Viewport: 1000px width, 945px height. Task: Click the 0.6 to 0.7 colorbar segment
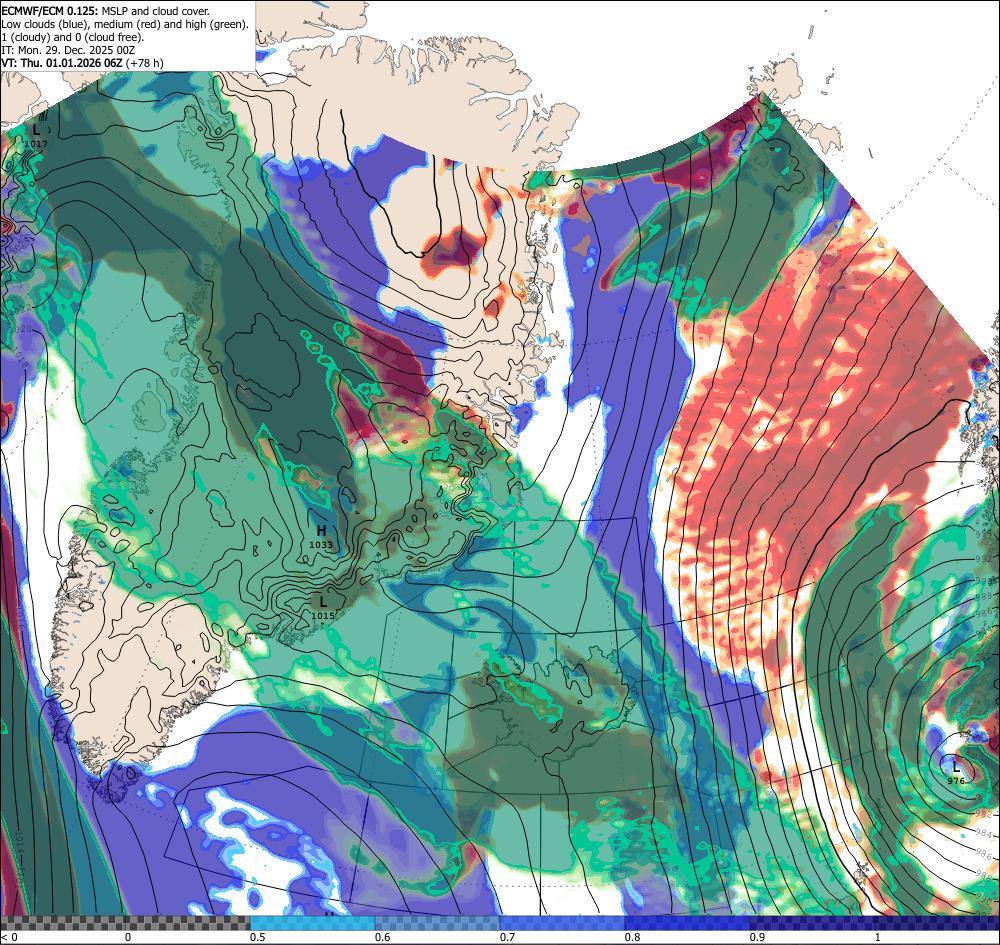pos(438,923)
